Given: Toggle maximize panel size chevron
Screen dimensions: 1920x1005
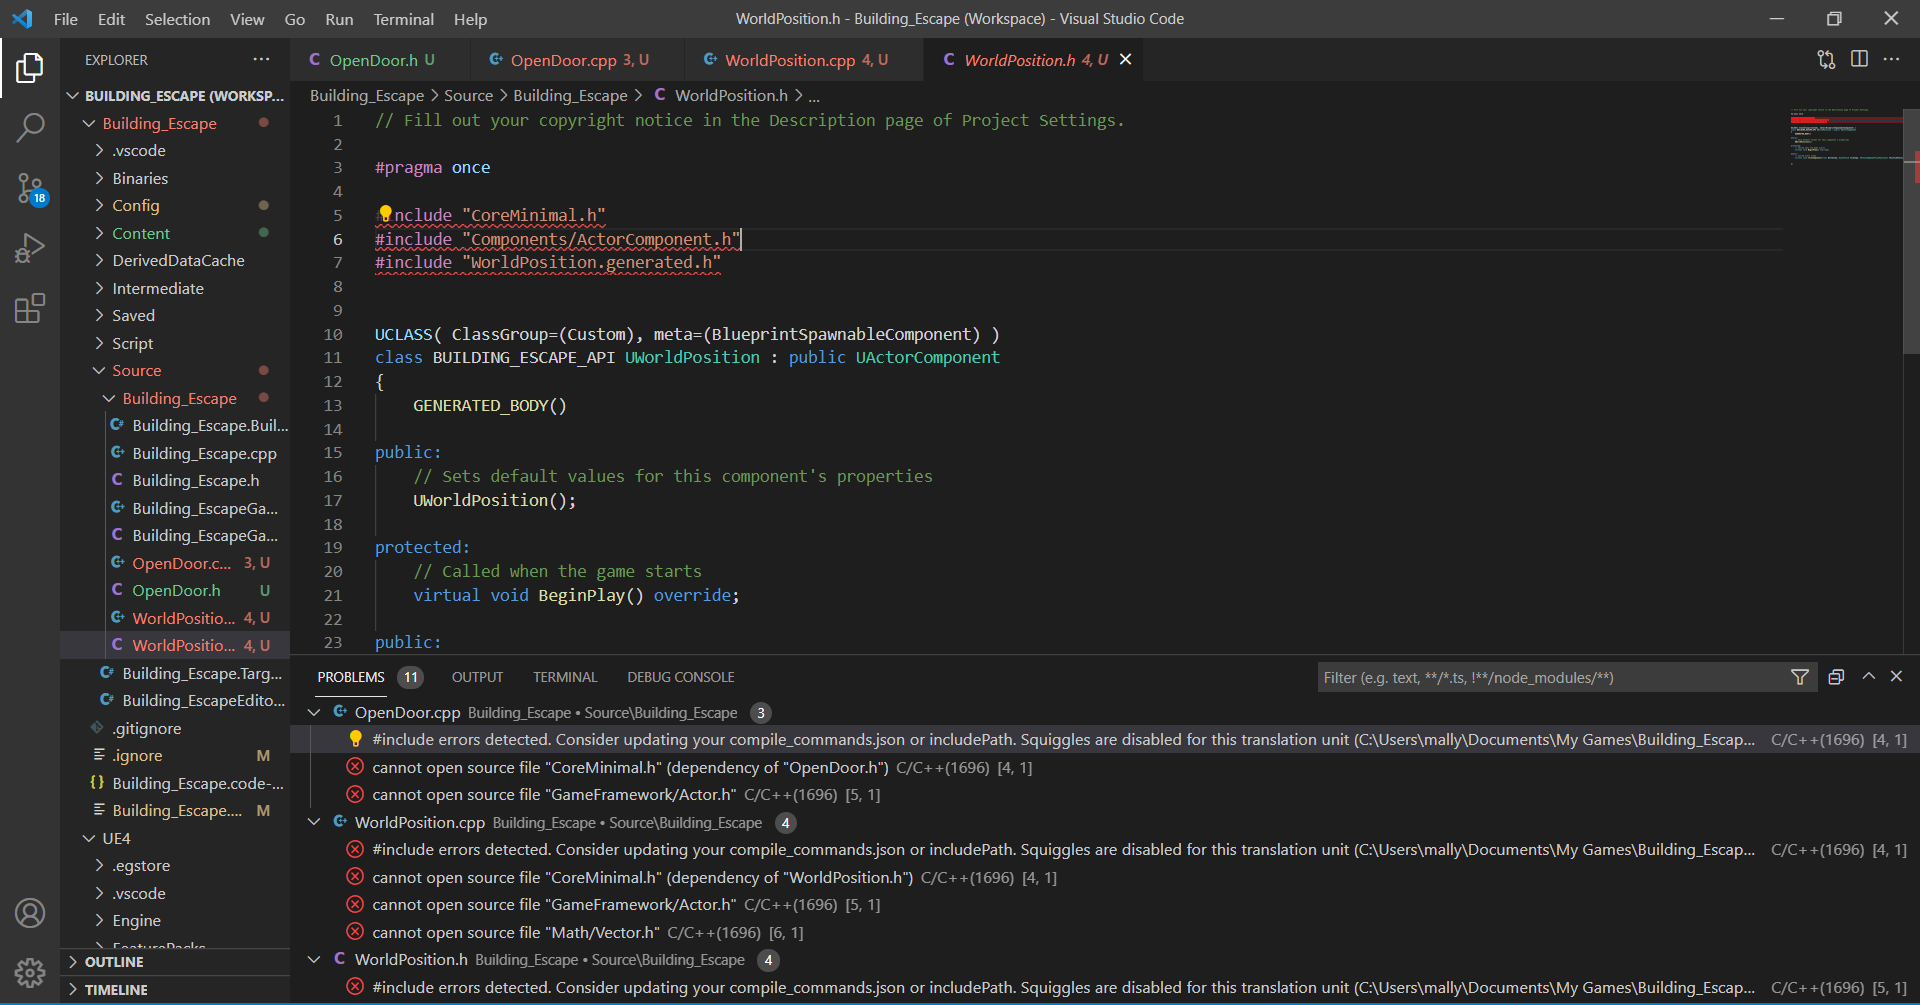Looking at the screenshot, I should (x=1868, y=677).
